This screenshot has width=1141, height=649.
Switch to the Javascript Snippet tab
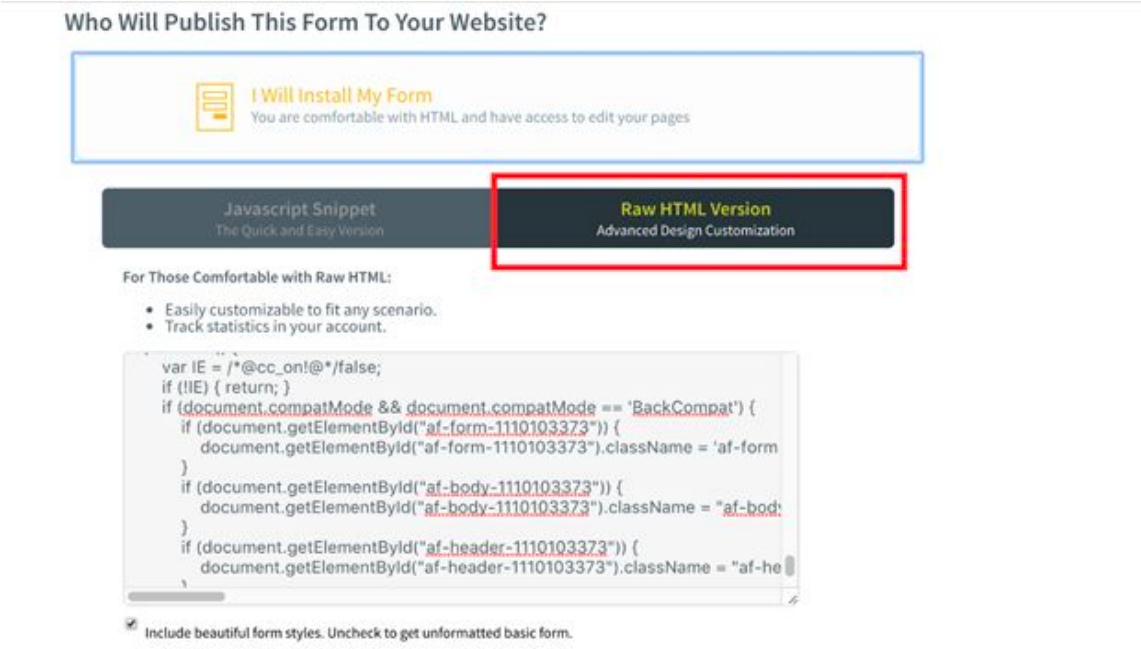pos(299,218)
